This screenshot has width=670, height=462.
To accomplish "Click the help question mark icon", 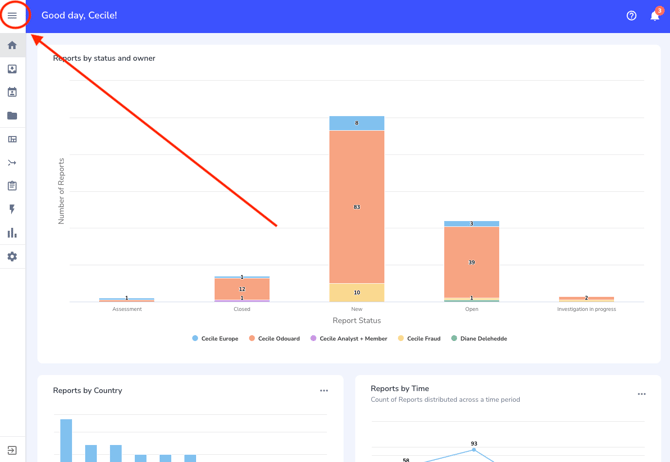I will coord(631,16).
